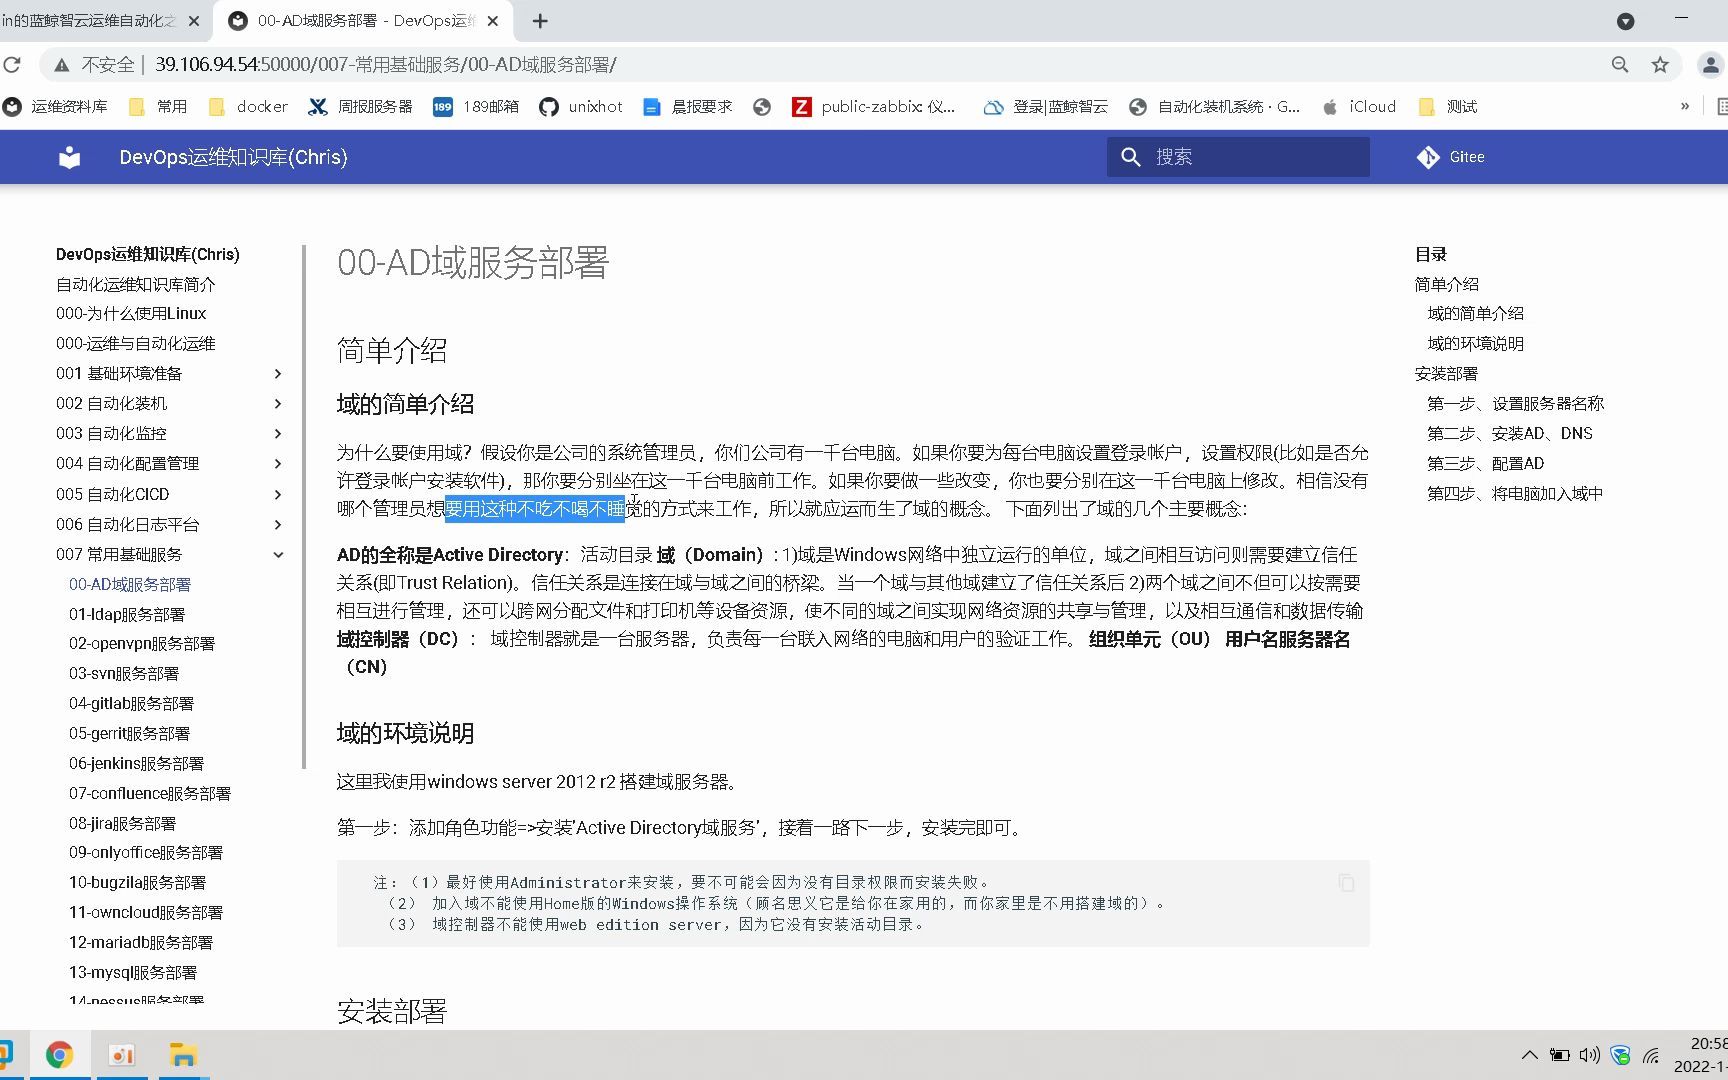Open the 周报服务器 bookmark
The width and height of the screenshot is (1728, 1080).
[x=360, y=107]
